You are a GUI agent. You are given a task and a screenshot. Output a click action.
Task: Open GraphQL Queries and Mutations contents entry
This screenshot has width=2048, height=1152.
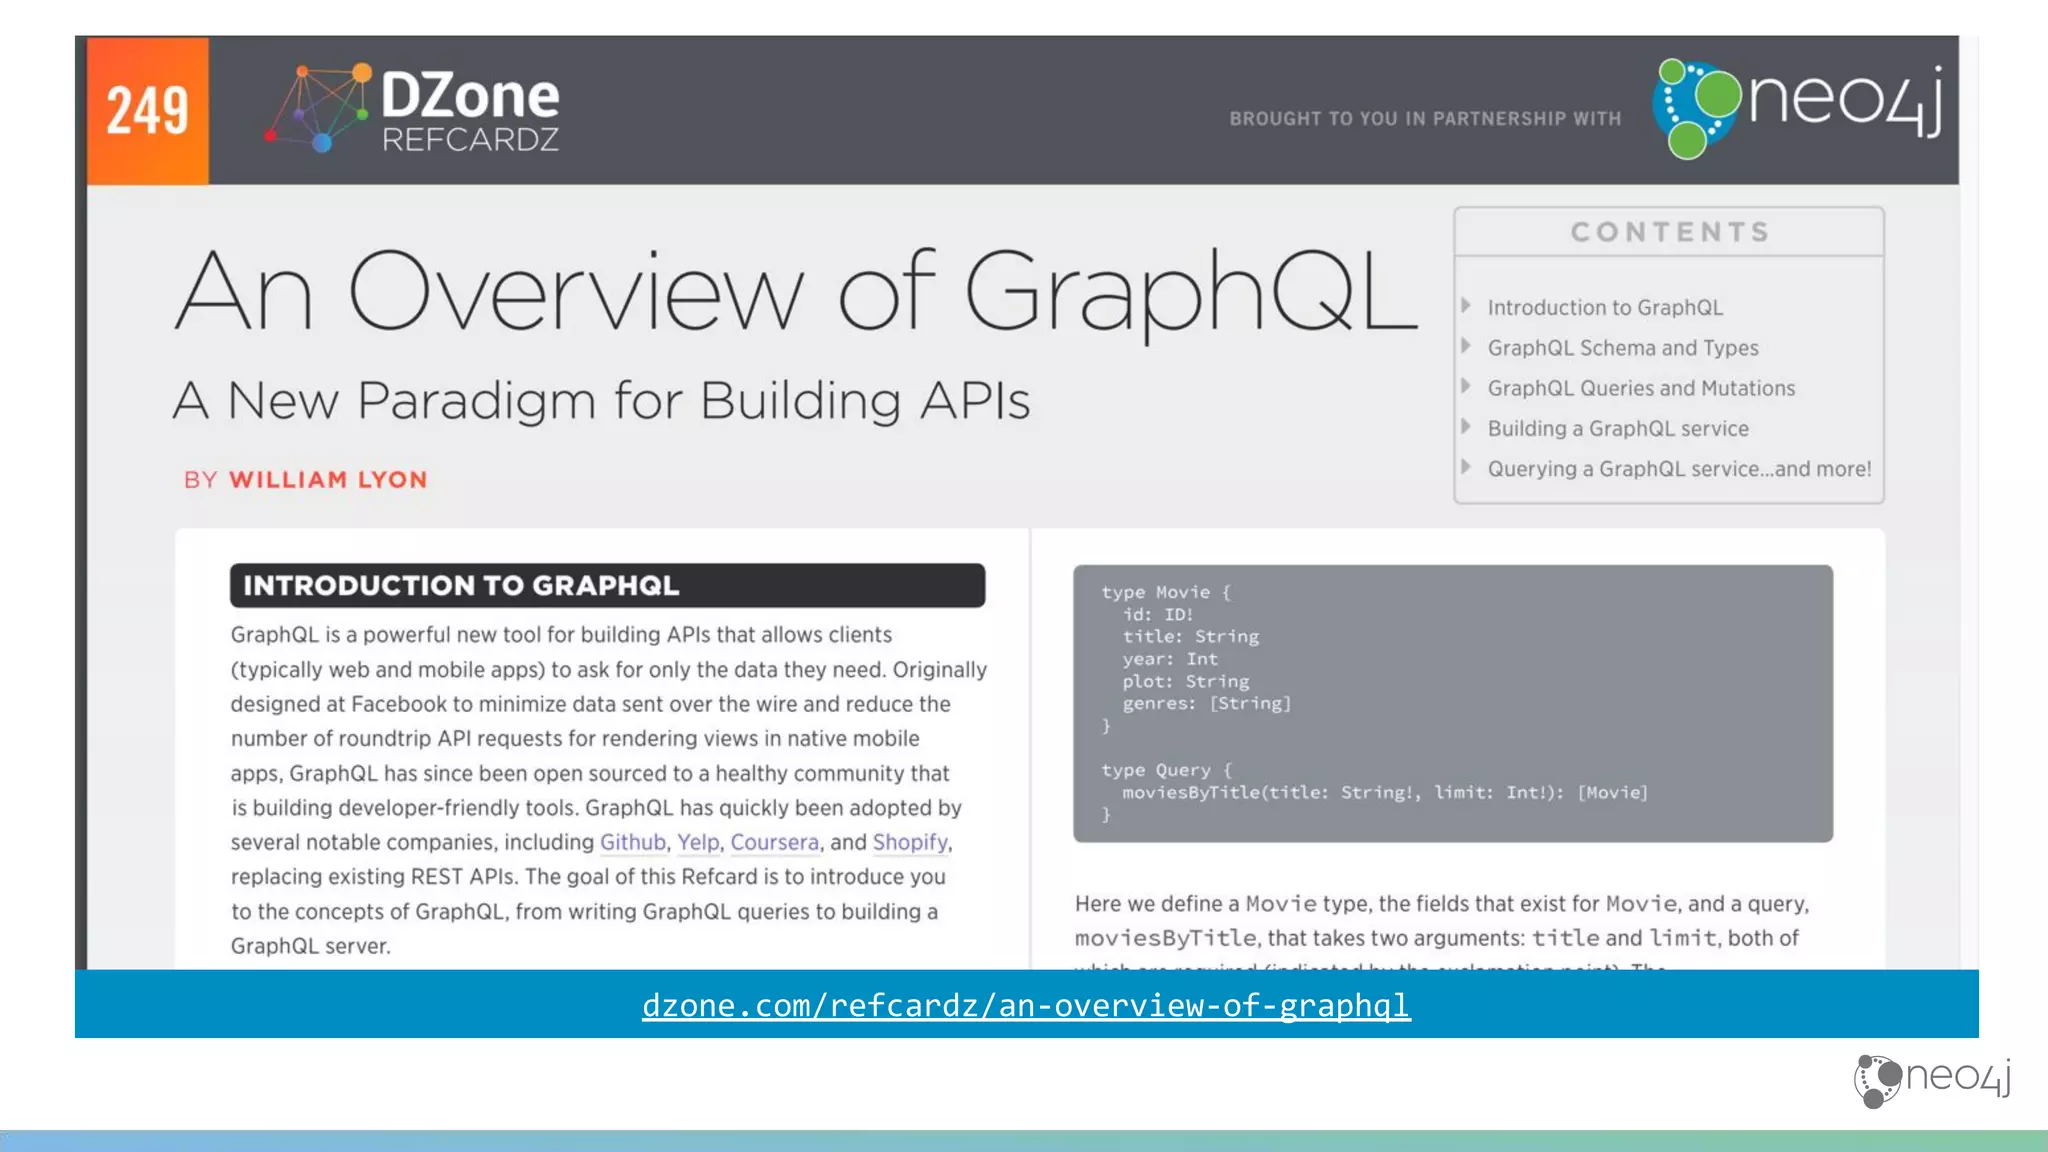click(1641, 388)
